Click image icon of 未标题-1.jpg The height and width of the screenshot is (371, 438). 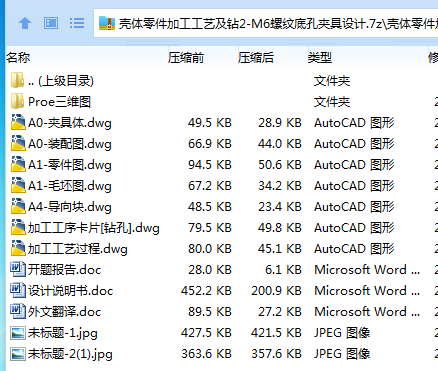pyautogui.click(x=18, y=333)
